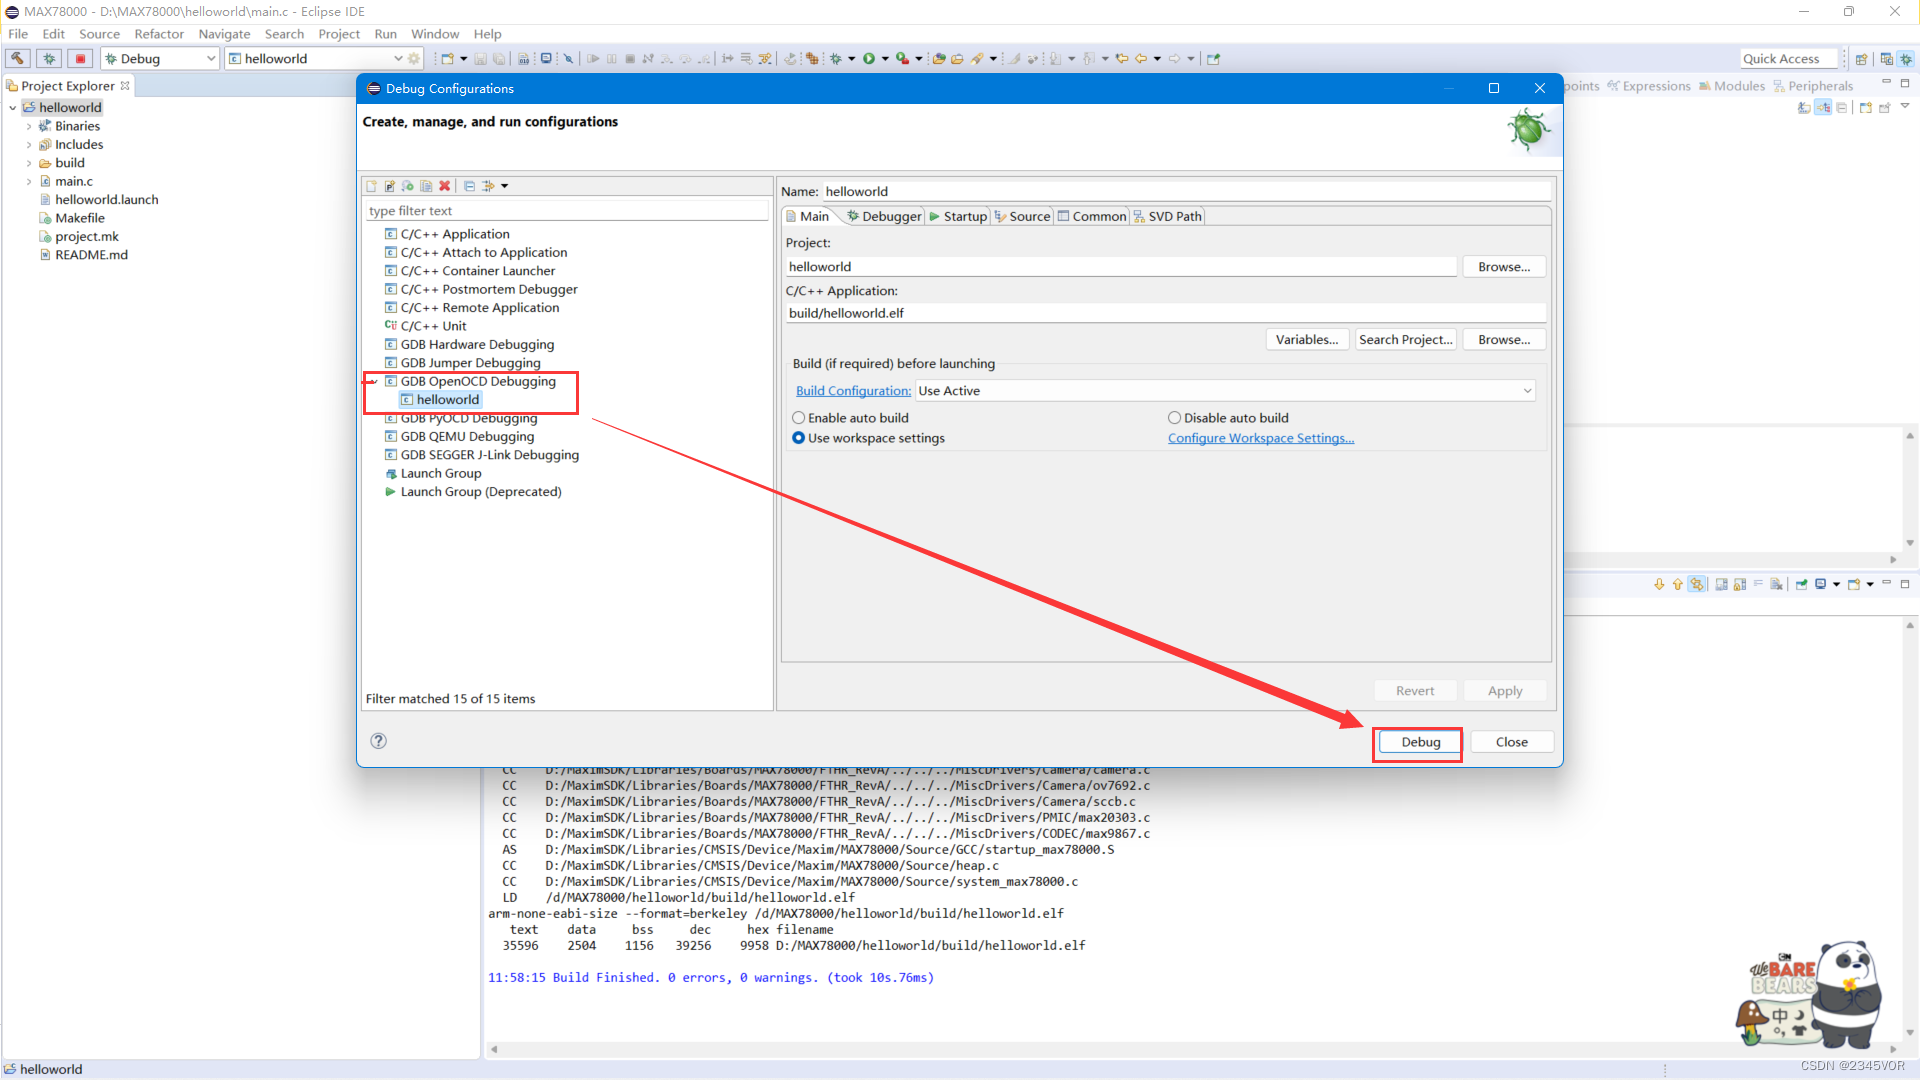Click the gear icon after the helloworld launch selector
This screenshot has width=1920, height=1080.
pos(414,58)
